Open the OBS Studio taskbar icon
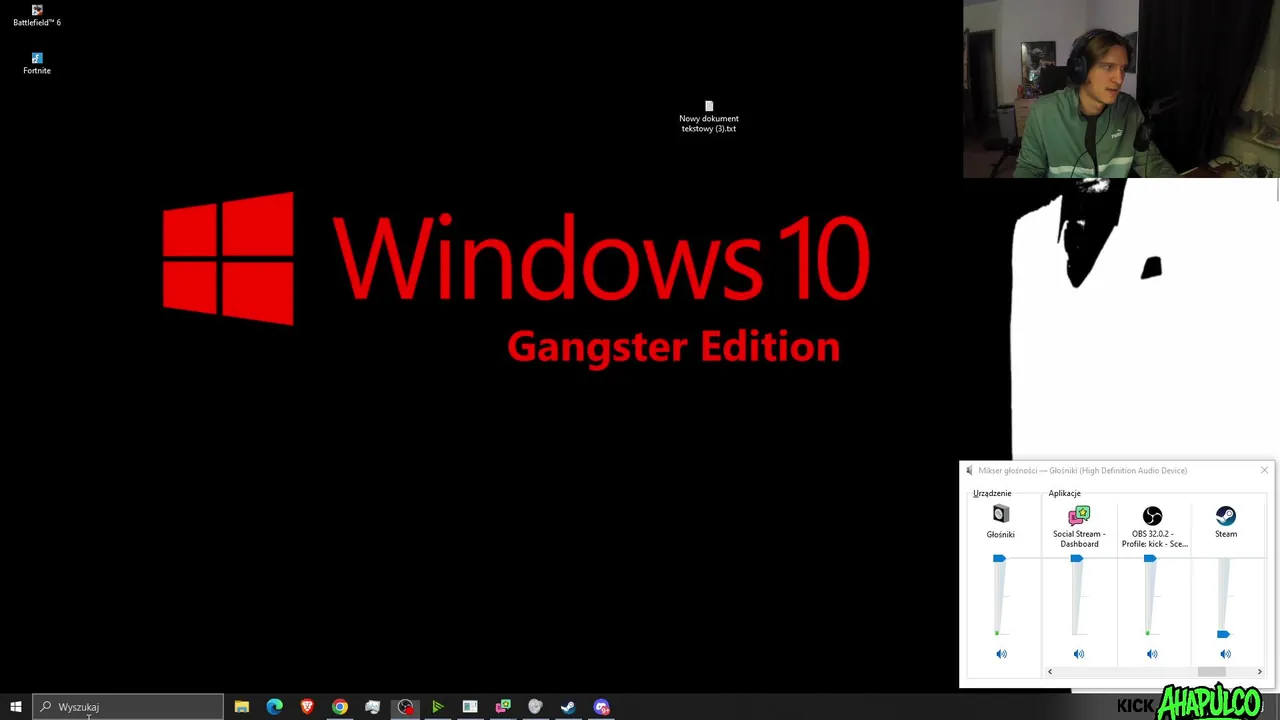1280x720 pixels. pos(405,707)
